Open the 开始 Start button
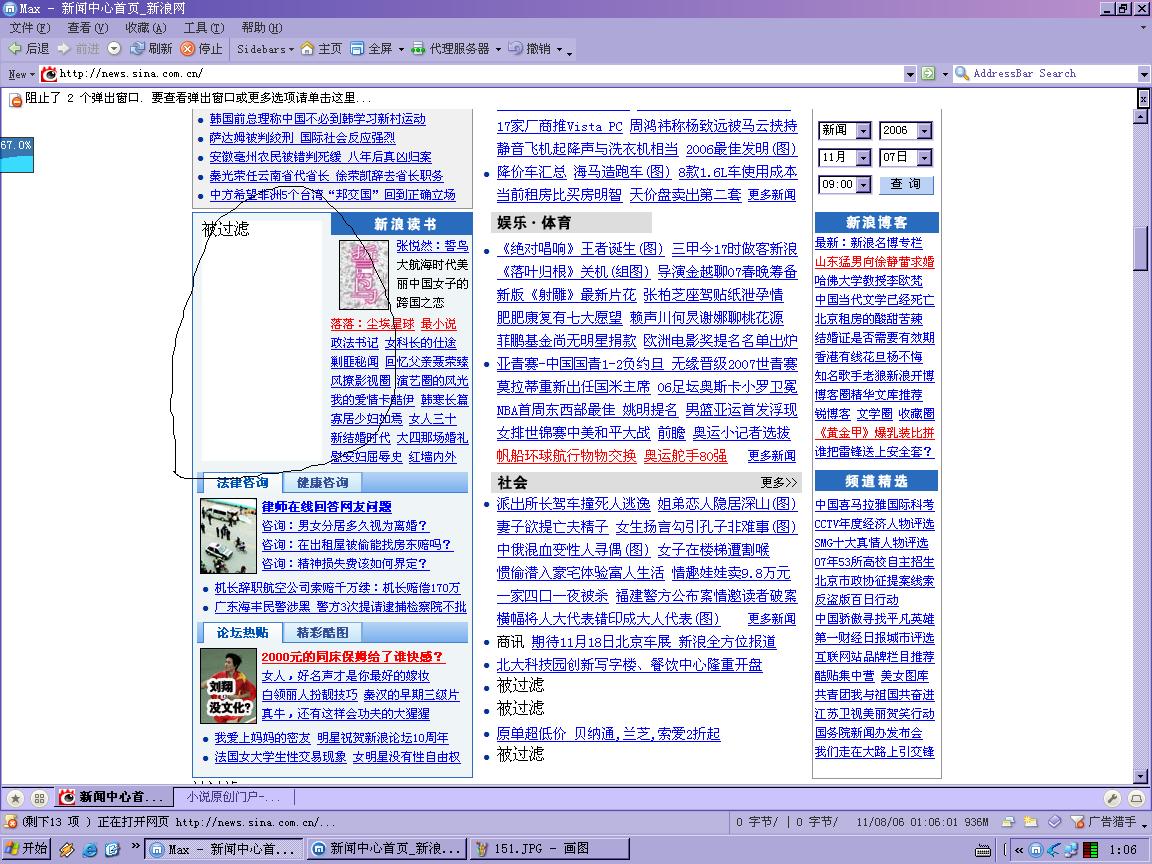 point(27,849)
